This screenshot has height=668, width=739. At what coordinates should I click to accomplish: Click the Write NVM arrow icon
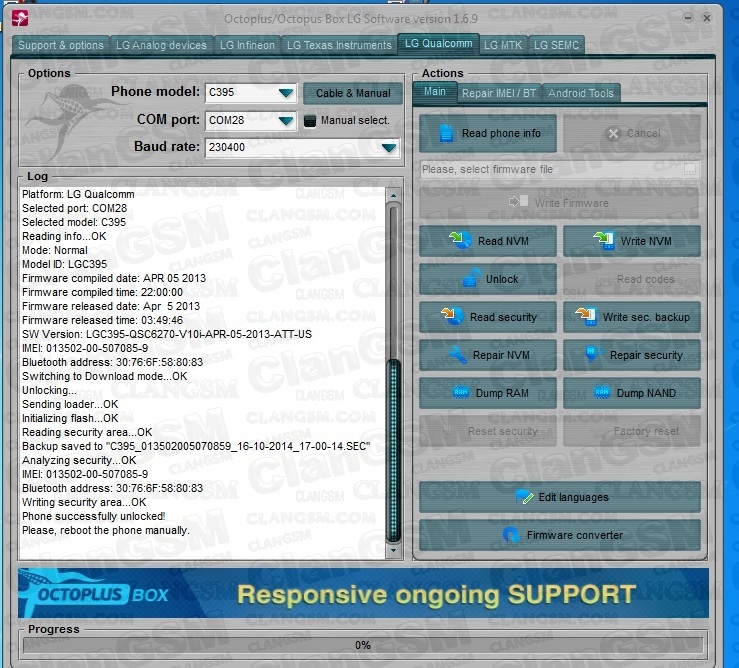604,240
